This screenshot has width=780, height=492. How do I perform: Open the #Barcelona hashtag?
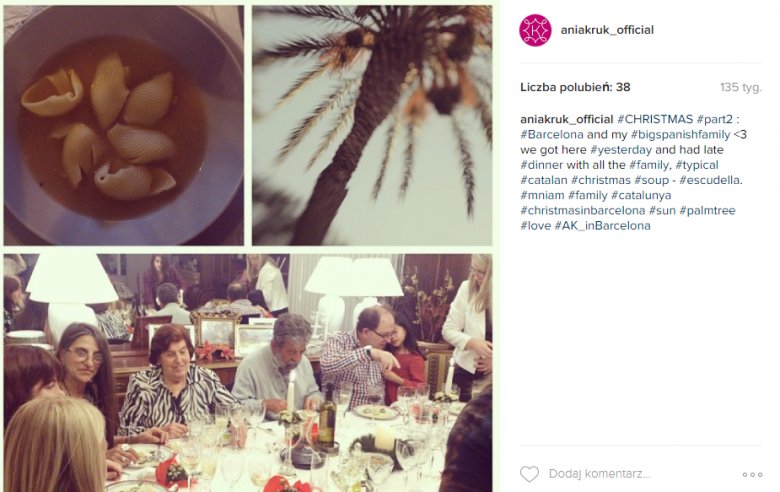pyautogui.click(x=552, y=135)
